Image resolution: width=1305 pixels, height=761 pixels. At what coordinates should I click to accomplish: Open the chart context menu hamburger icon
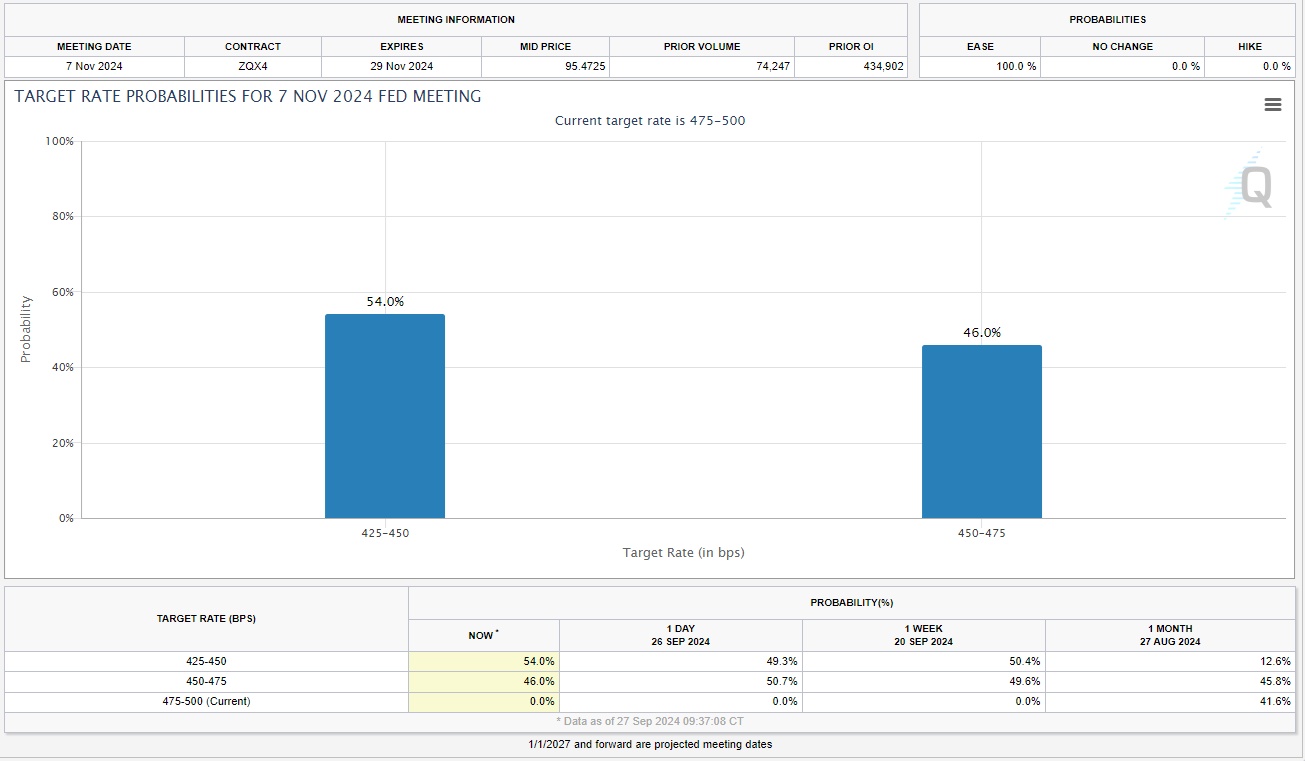[x=1272, y=105]
